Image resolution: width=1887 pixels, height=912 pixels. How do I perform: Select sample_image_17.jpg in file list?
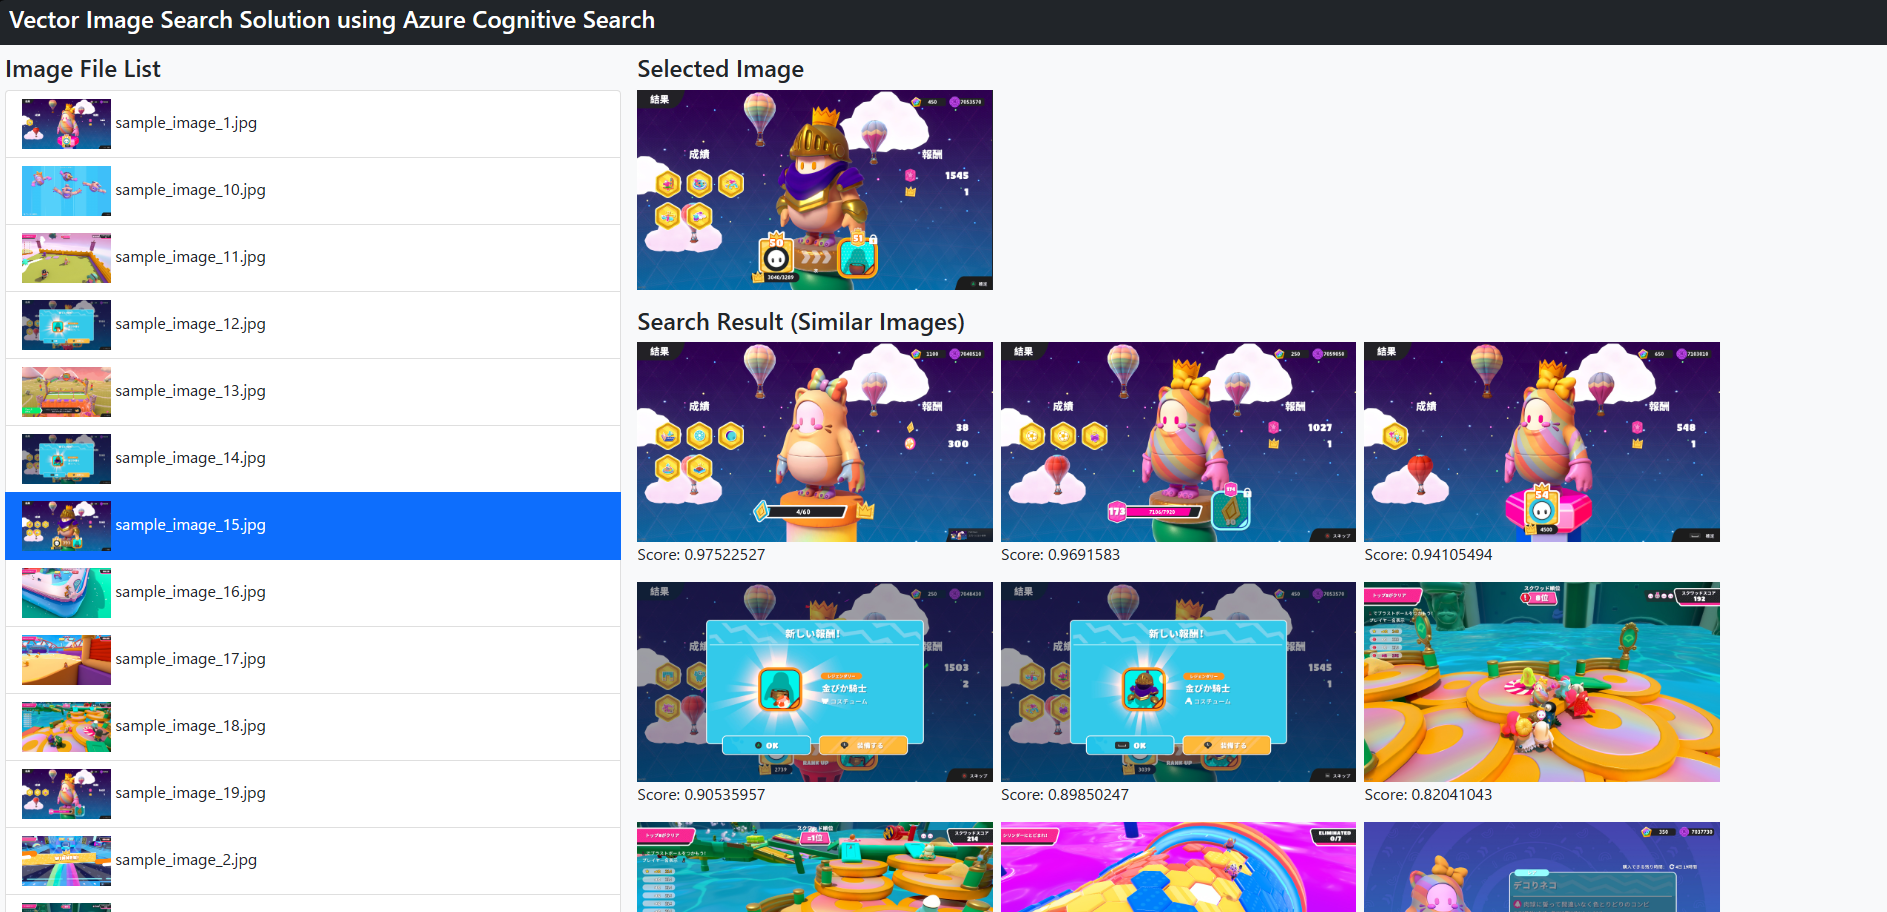pos(313,660)
